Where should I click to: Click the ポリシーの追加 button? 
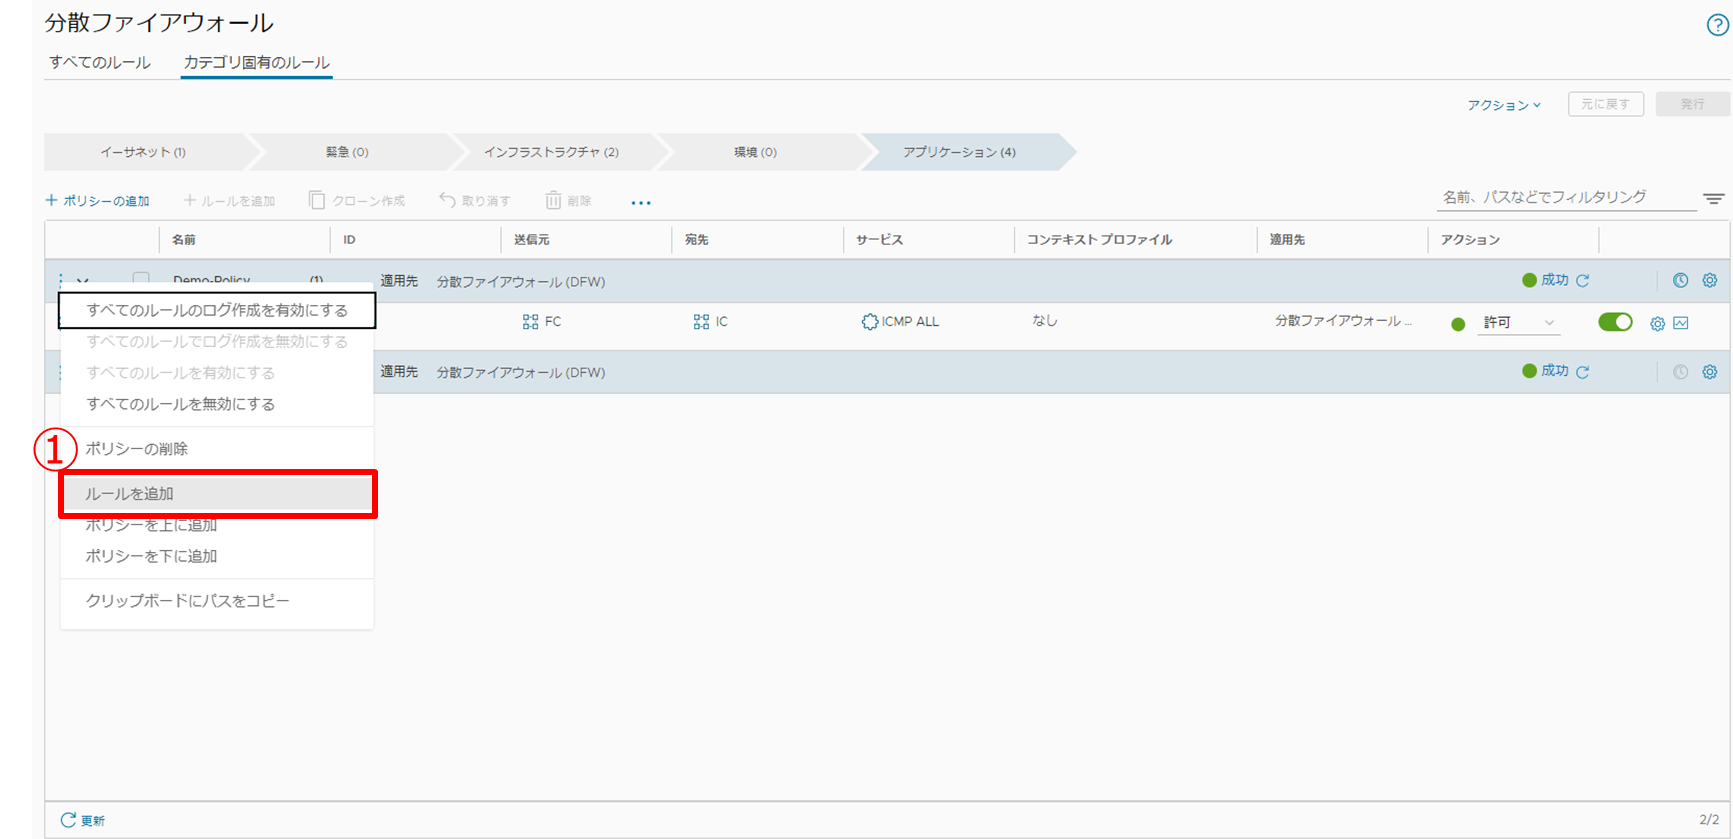[x=98, y=201]
